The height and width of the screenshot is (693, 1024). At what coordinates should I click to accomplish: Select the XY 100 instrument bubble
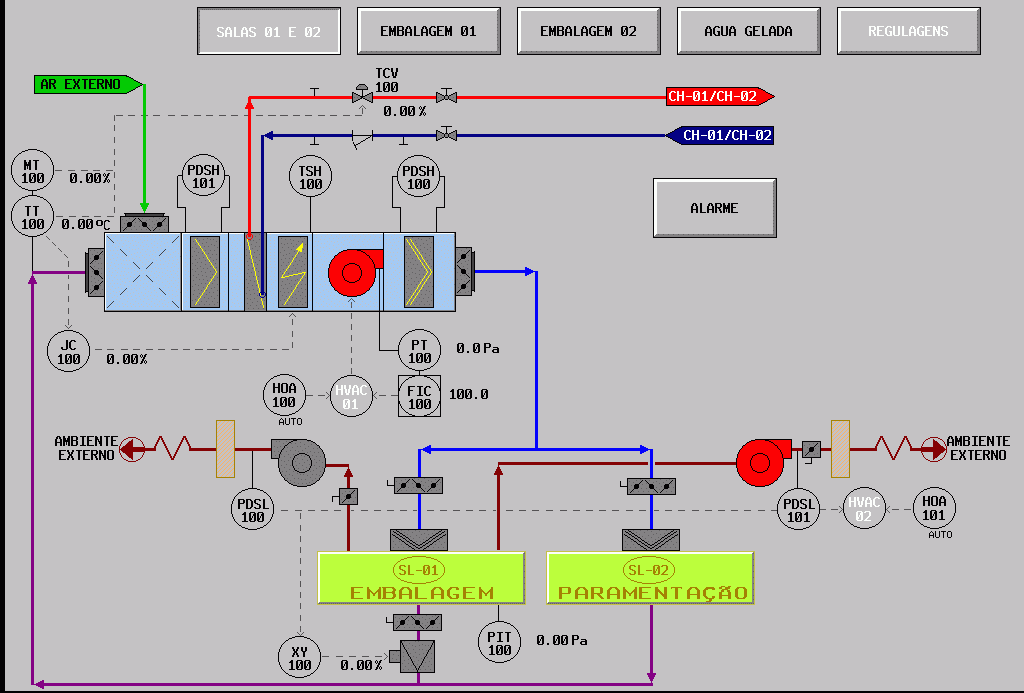pos(299,657)
